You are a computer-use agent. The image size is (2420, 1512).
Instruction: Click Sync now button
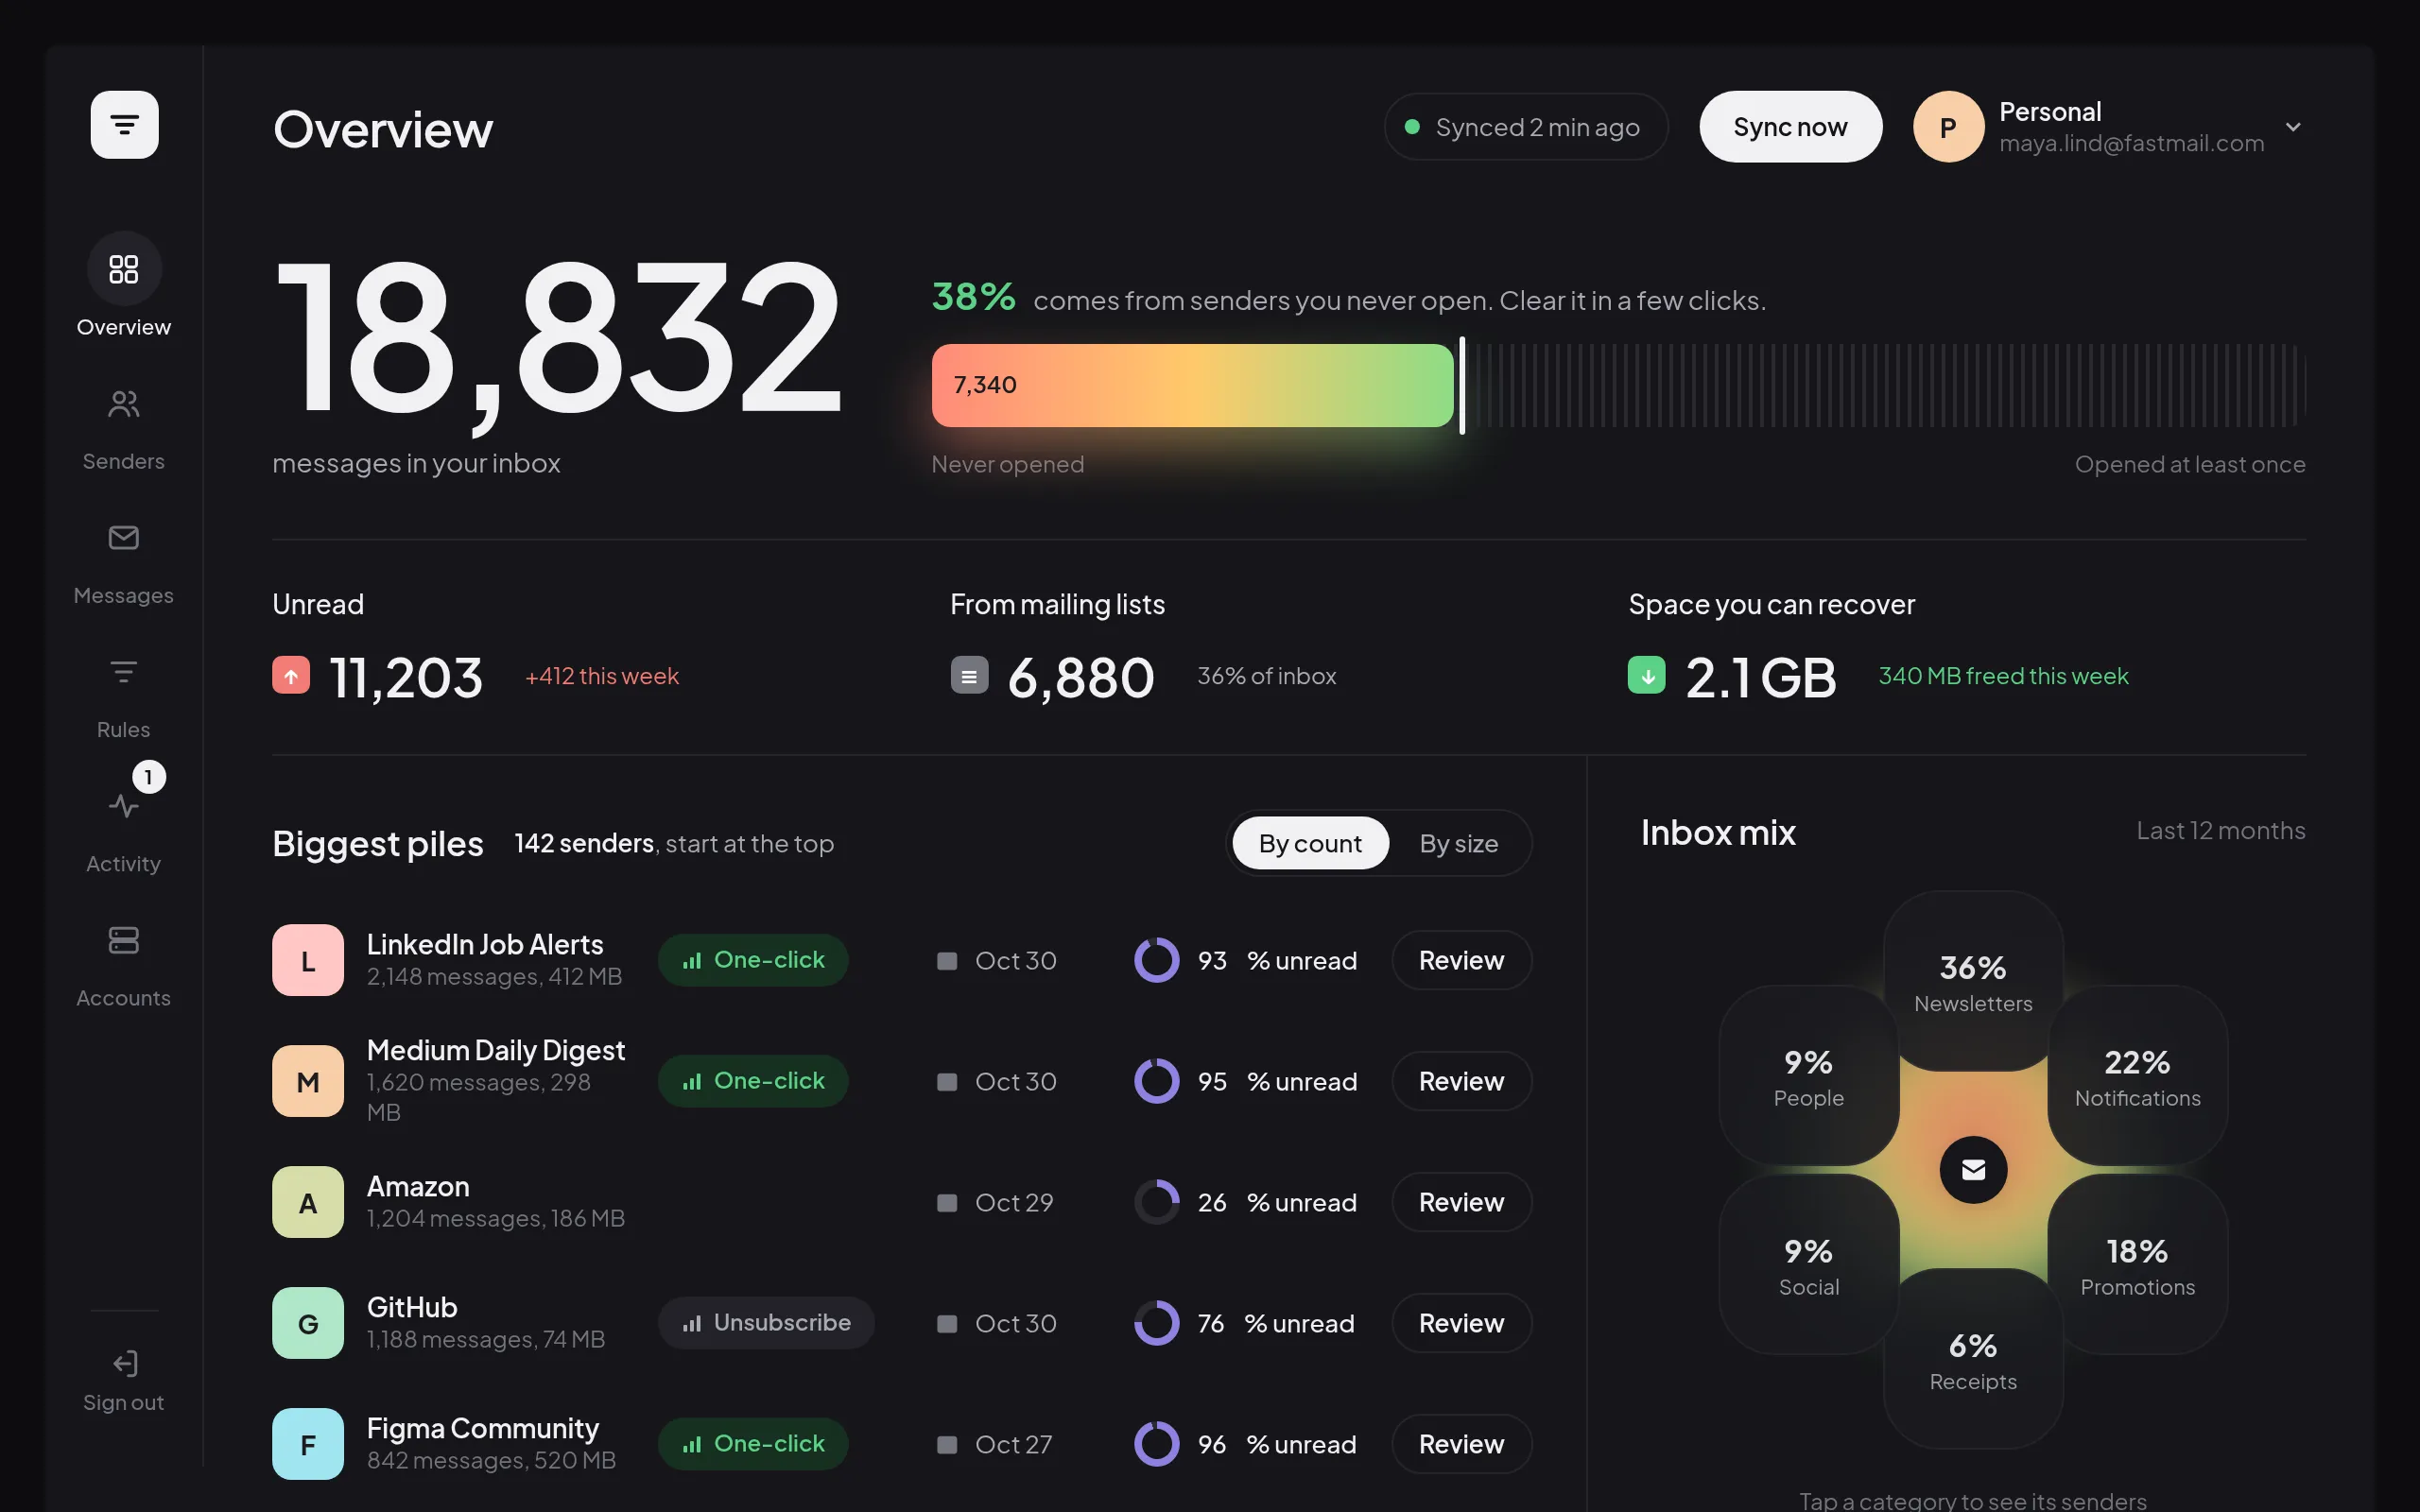(x=1790, y=127)
